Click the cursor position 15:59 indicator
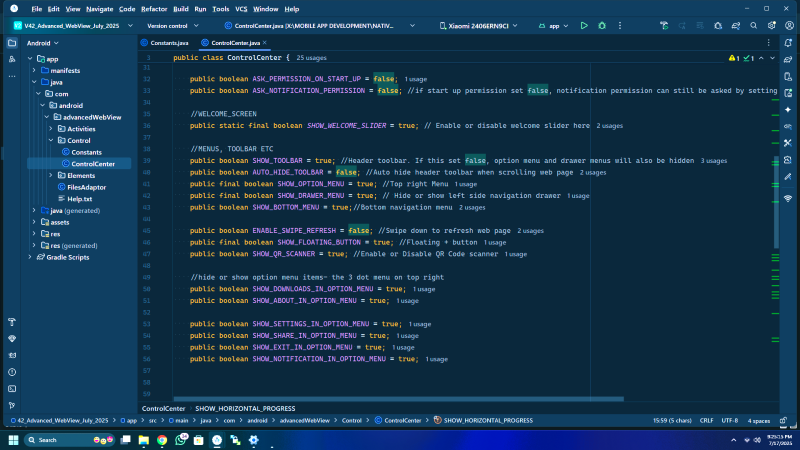This screenshot has height=450, width=800. 672,420
